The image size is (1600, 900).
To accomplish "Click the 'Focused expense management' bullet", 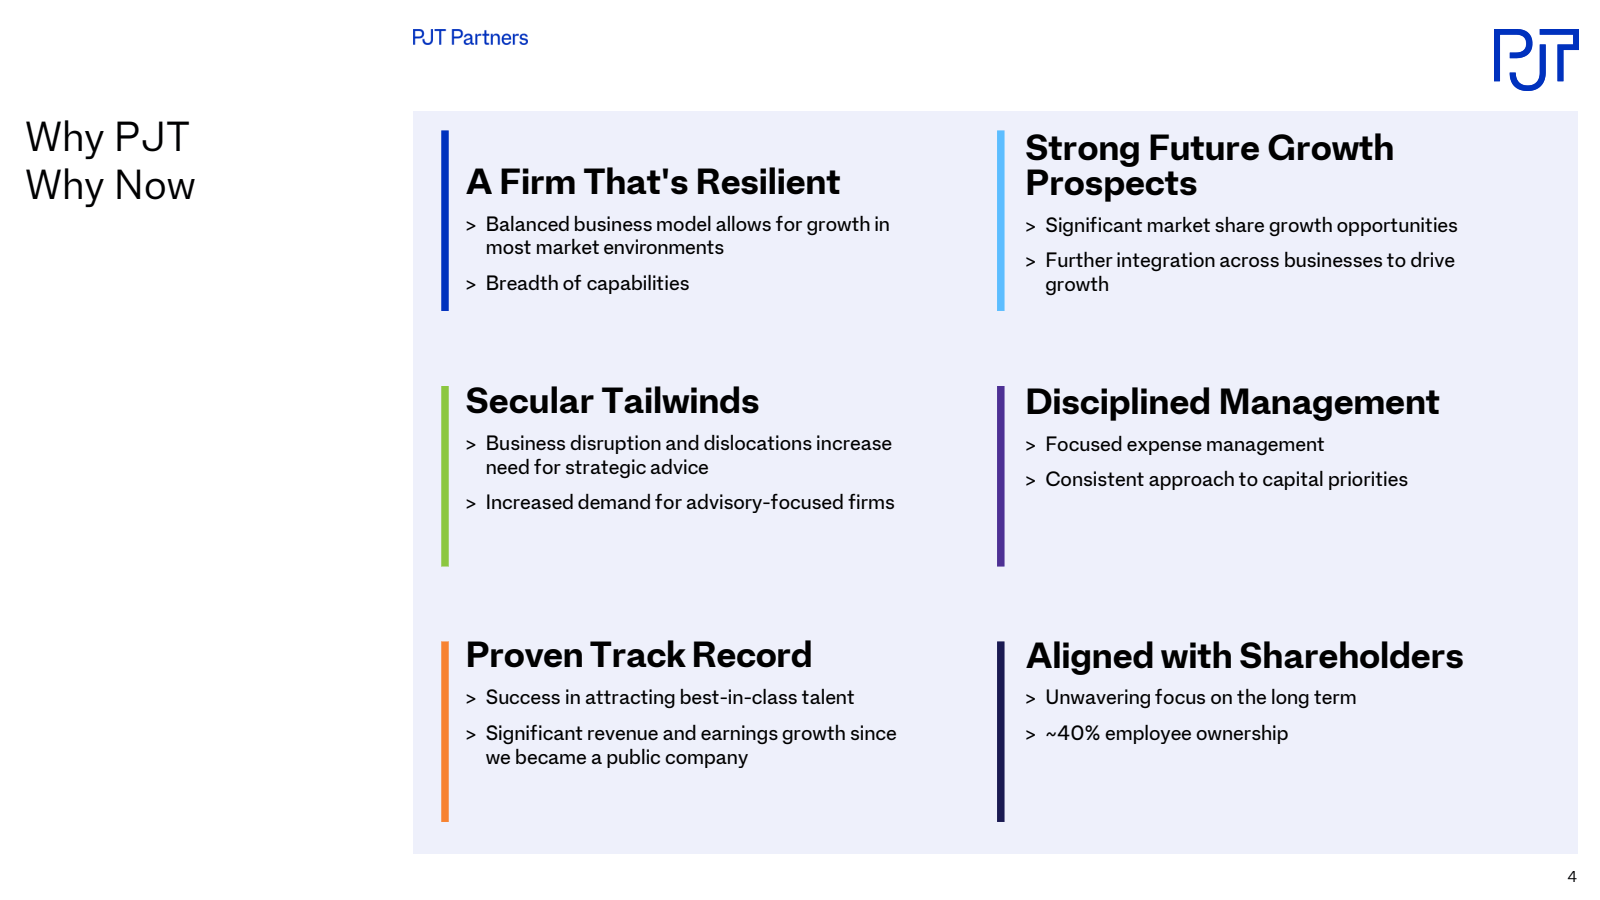I will click(x=1184, y=445).
